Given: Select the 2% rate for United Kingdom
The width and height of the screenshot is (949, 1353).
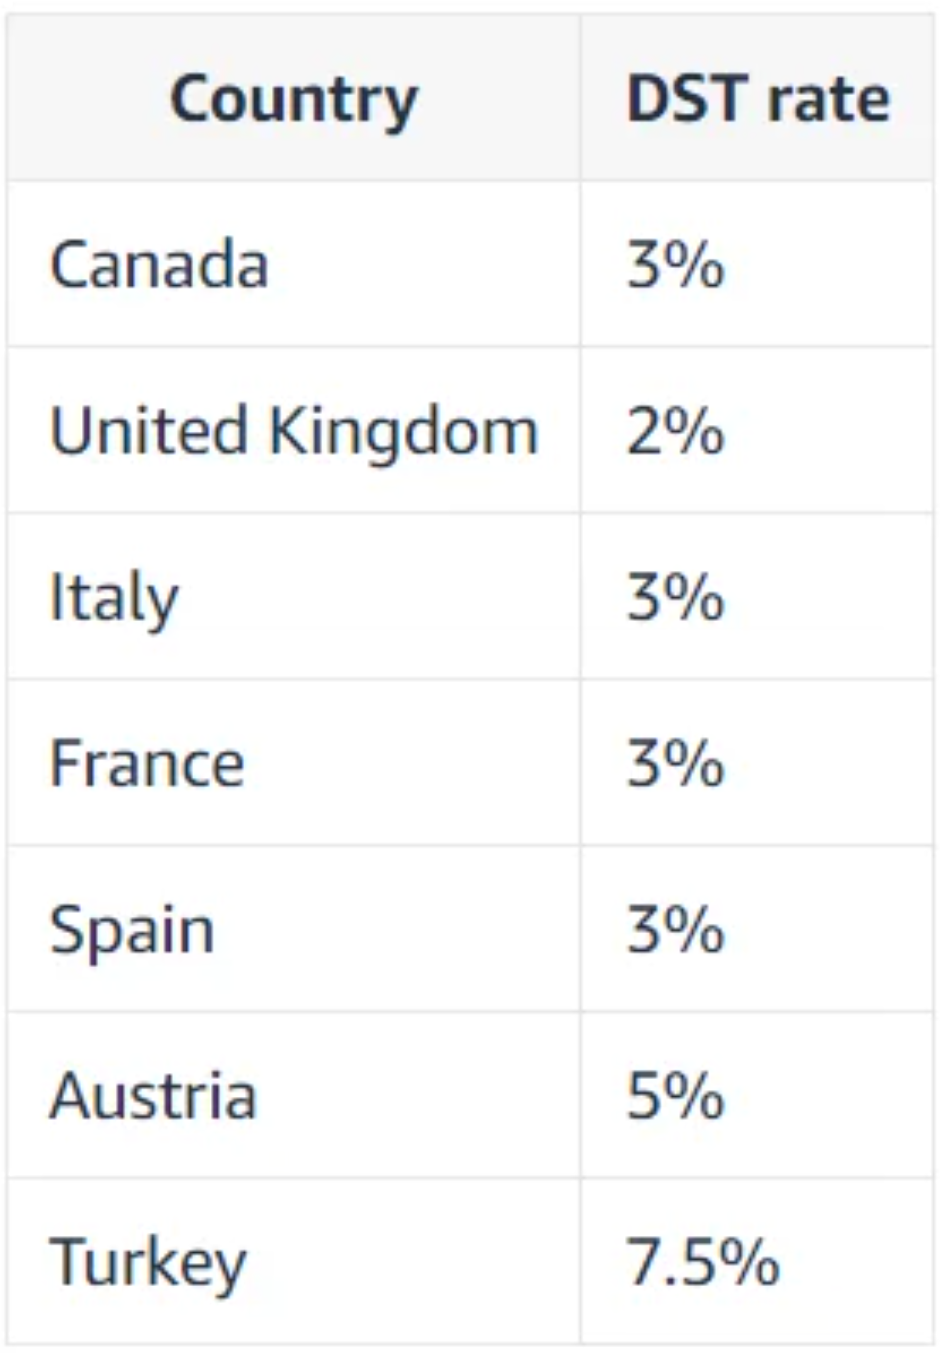Looking at the screenshot, I should coord(675,431).
